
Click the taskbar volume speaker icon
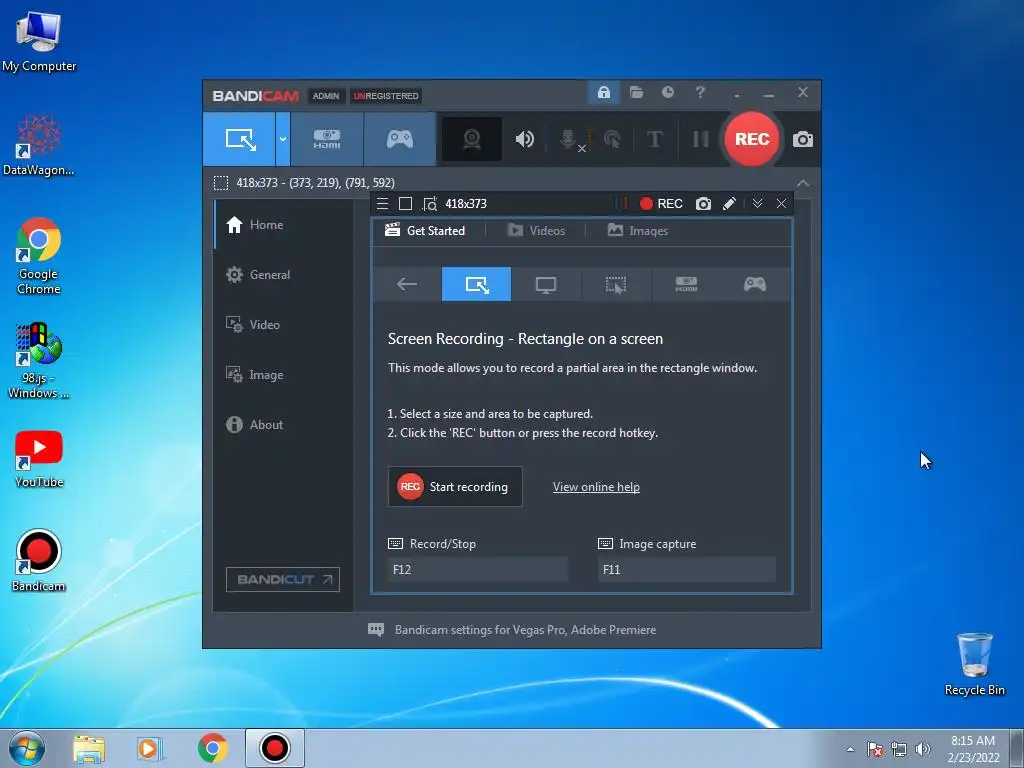coord(923,749)
